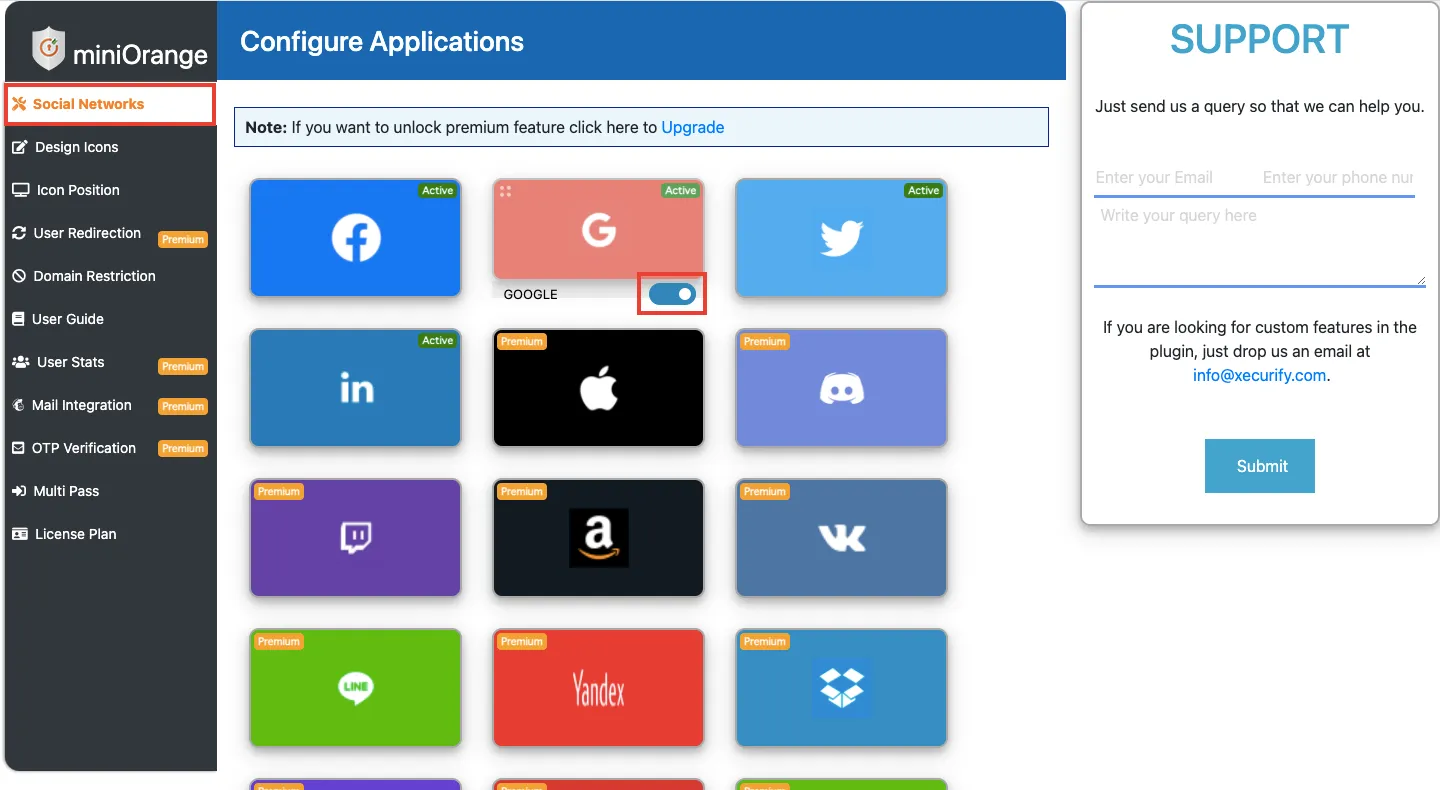The width and height of the screenshot is (1440, 790).
Task: Click Premium badge beside Mail Integration
Action: 183,406
